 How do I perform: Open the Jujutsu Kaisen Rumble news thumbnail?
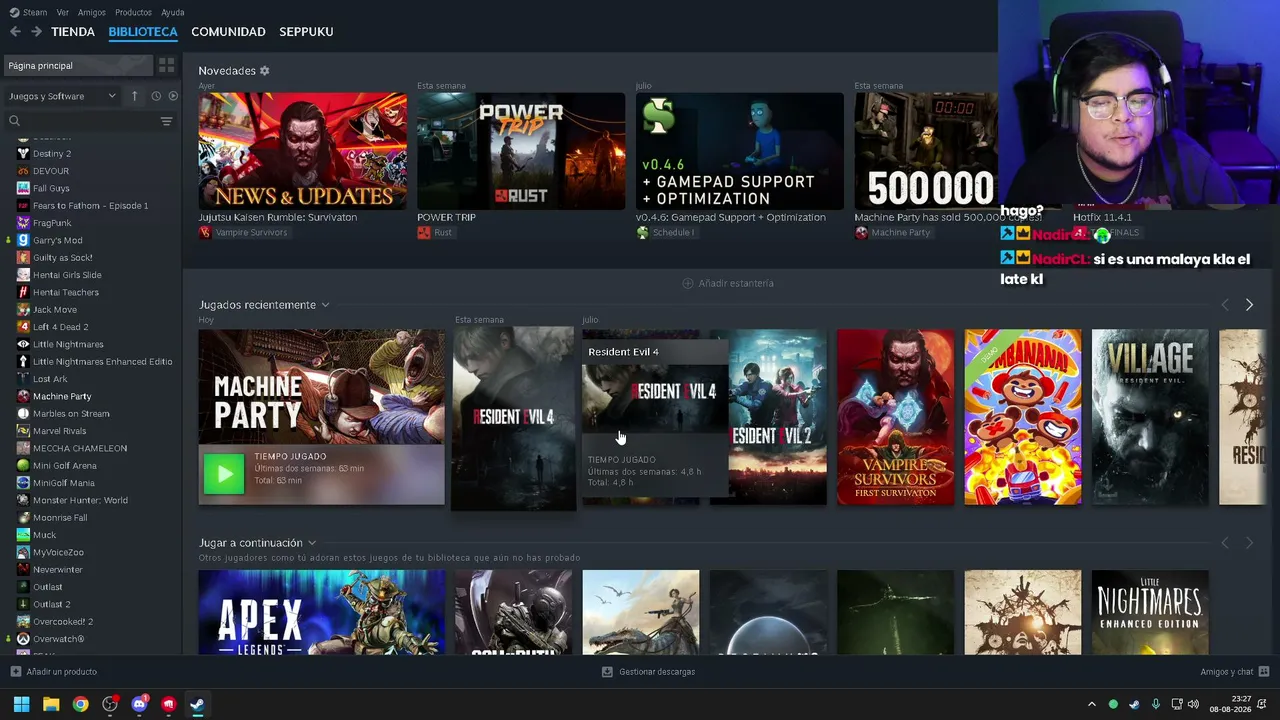point(302,151)
